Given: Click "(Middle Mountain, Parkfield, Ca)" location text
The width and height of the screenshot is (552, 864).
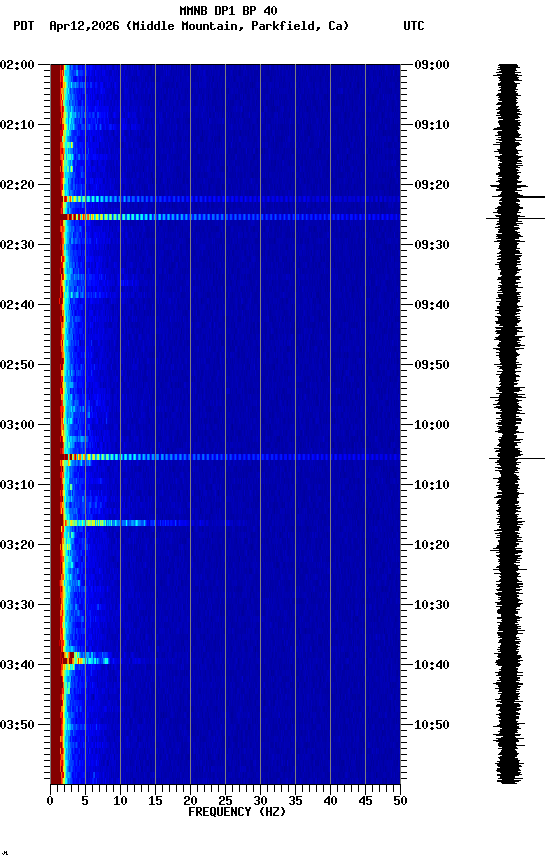Looking at the screenshot, I should pos(237,26).
